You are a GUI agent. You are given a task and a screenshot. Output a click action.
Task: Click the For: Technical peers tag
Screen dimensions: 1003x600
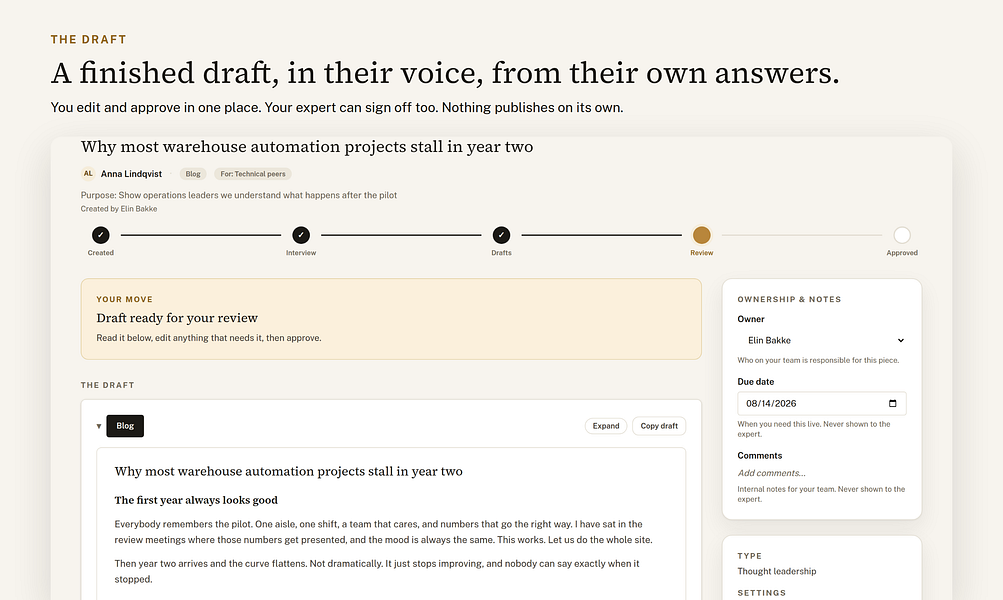pyautogui.click(x=253, y=174)
